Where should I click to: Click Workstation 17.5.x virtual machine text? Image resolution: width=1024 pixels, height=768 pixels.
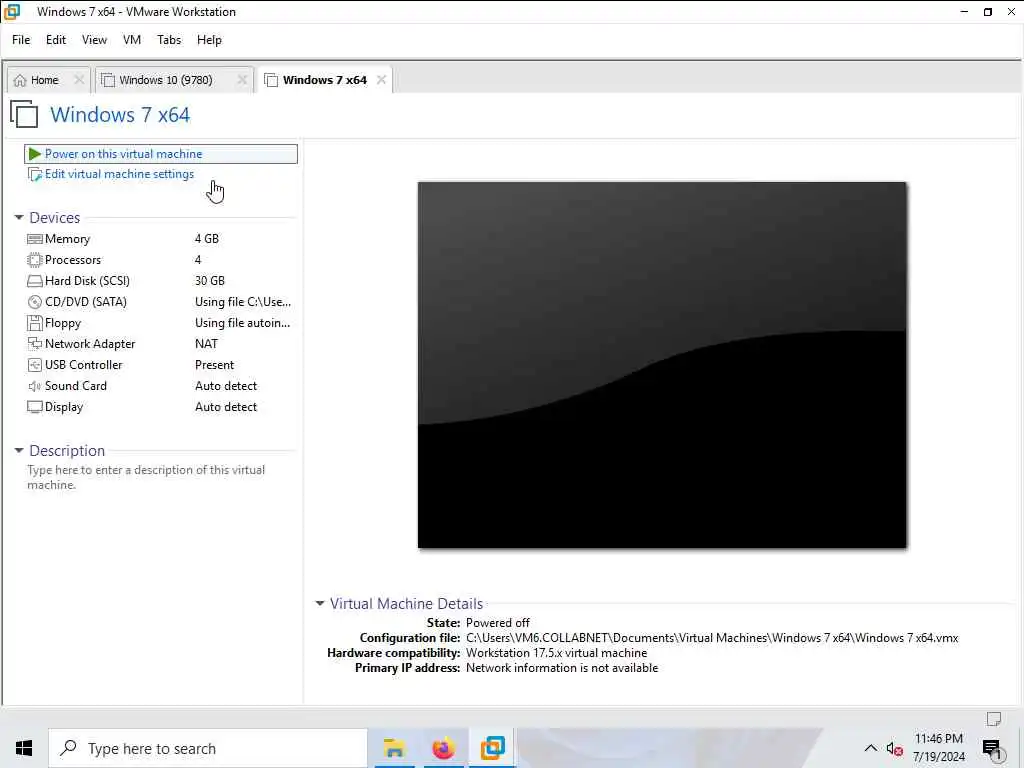[x=556, y=653]
